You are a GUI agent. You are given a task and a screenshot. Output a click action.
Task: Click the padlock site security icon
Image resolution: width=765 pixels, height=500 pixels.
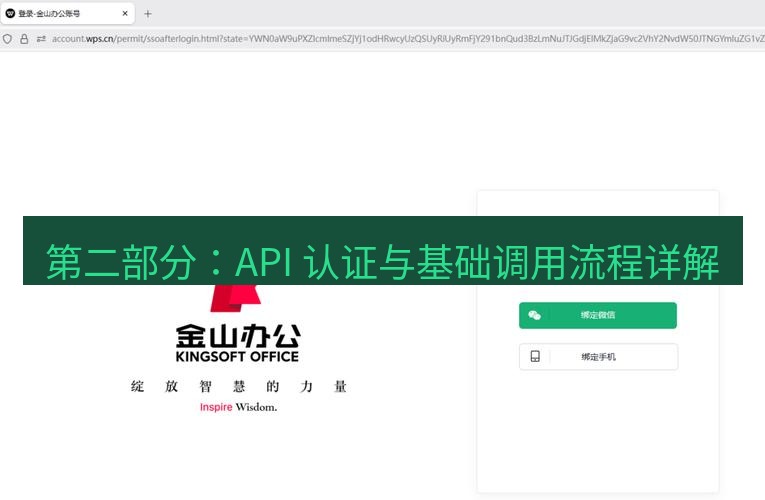(x=24, y=39)
